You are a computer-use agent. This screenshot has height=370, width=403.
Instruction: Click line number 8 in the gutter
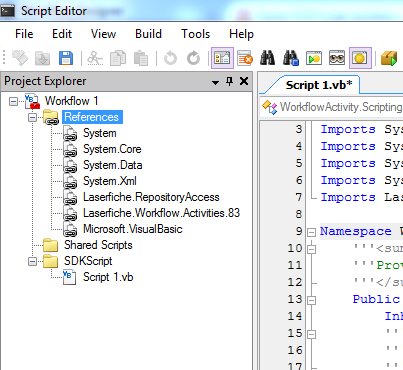click(299, 214)
